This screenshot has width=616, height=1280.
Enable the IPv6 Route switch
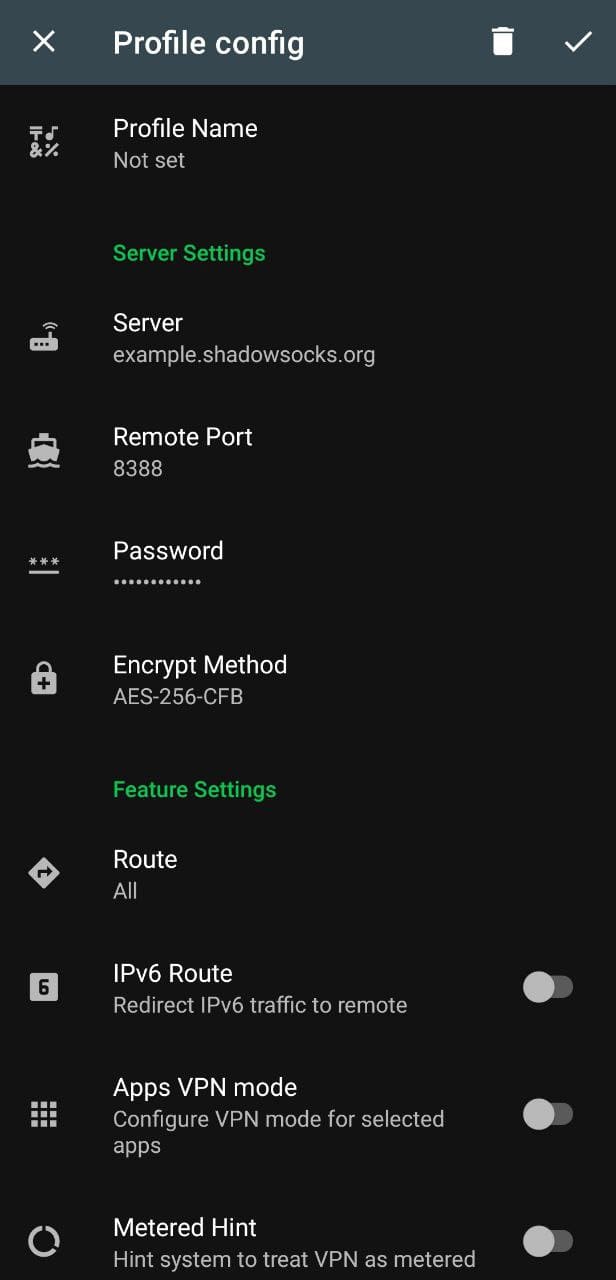click(x=547, y=988)
